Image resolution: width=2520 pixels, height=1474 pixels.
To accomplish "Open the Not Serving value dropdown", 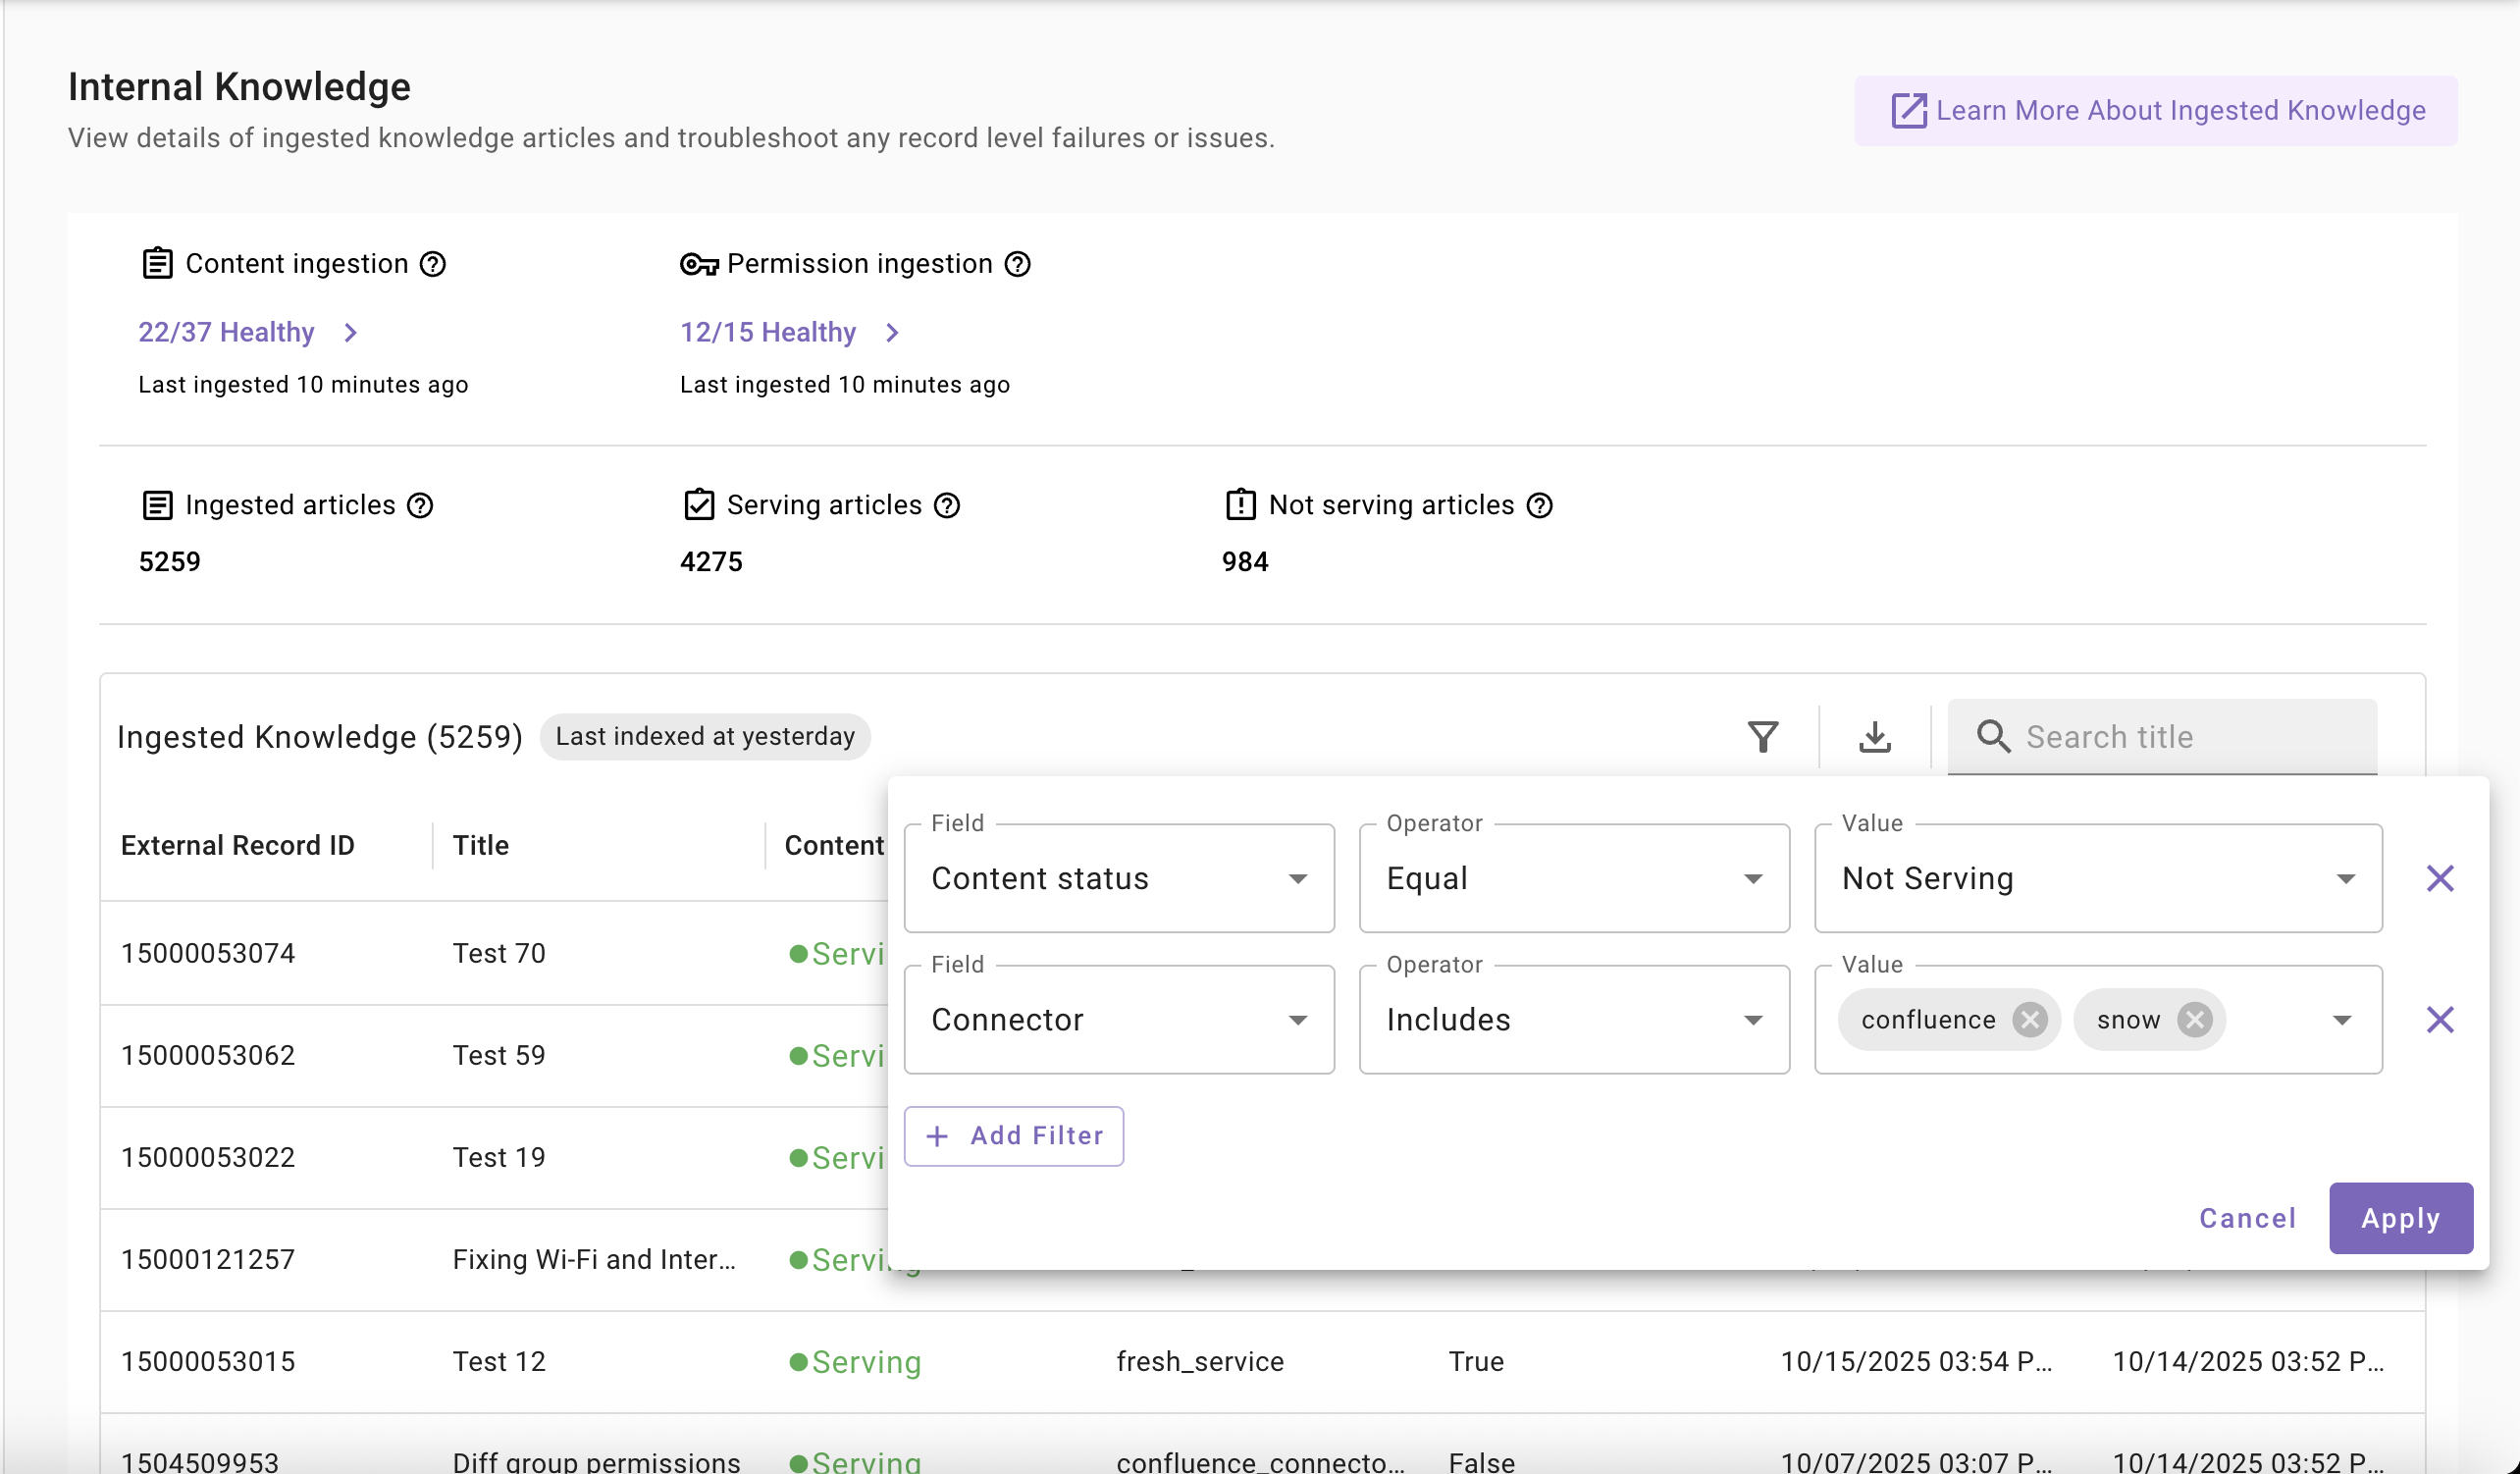I will point(2097,879).
